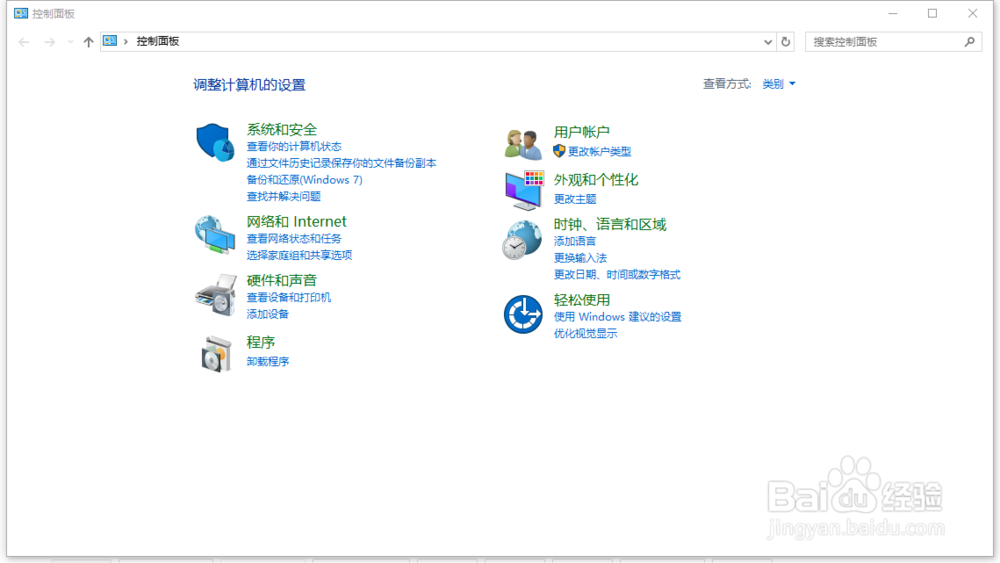Focus the 搜索控制面板 search box
1000x563 pixels.
pyautogui.click(x=893, y=42)
